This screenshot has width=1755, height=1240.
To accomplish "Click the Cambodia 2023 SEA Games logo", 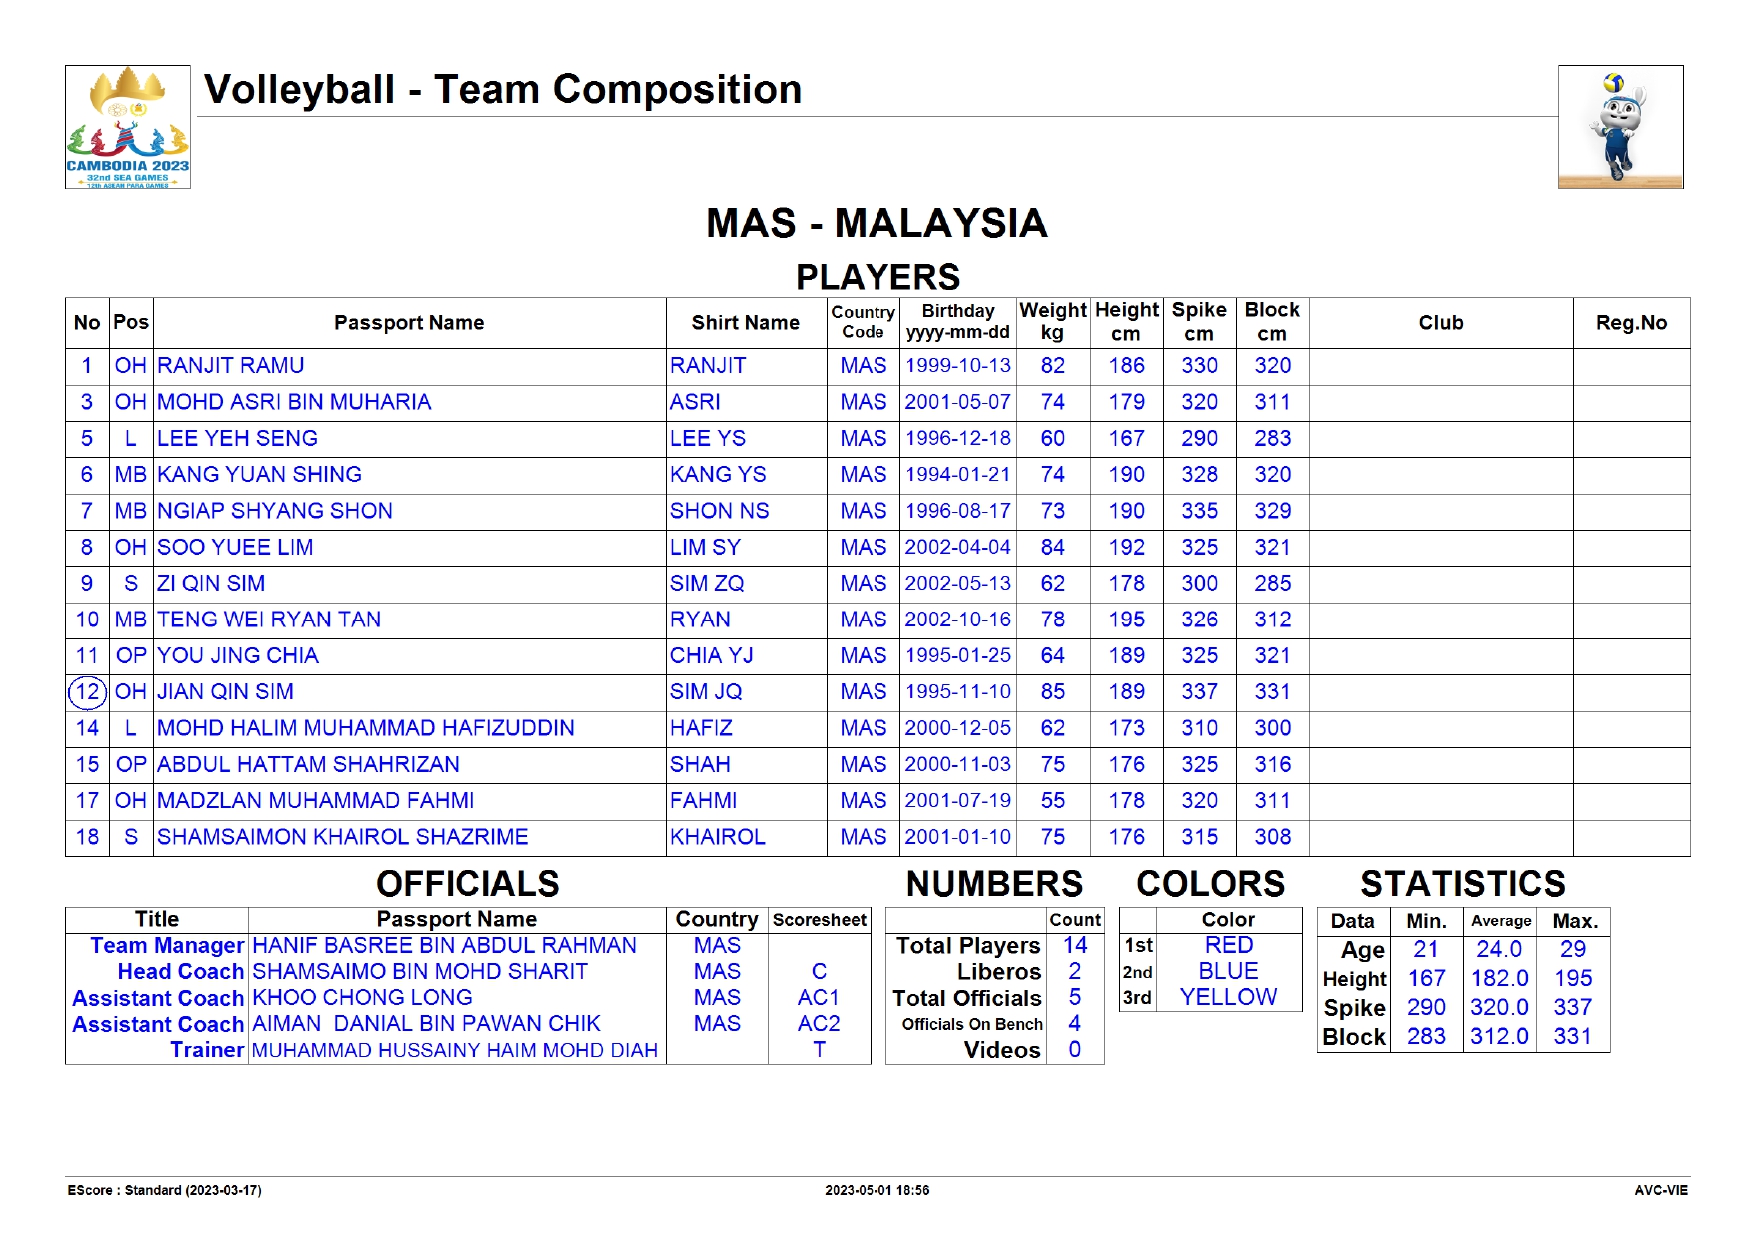I will click(x=128, y=127).
